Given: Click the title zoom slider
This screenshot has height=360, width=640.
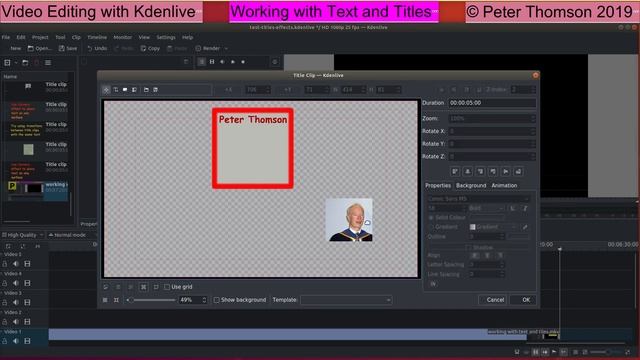Looking at the screenshot, I should (151, 300).
